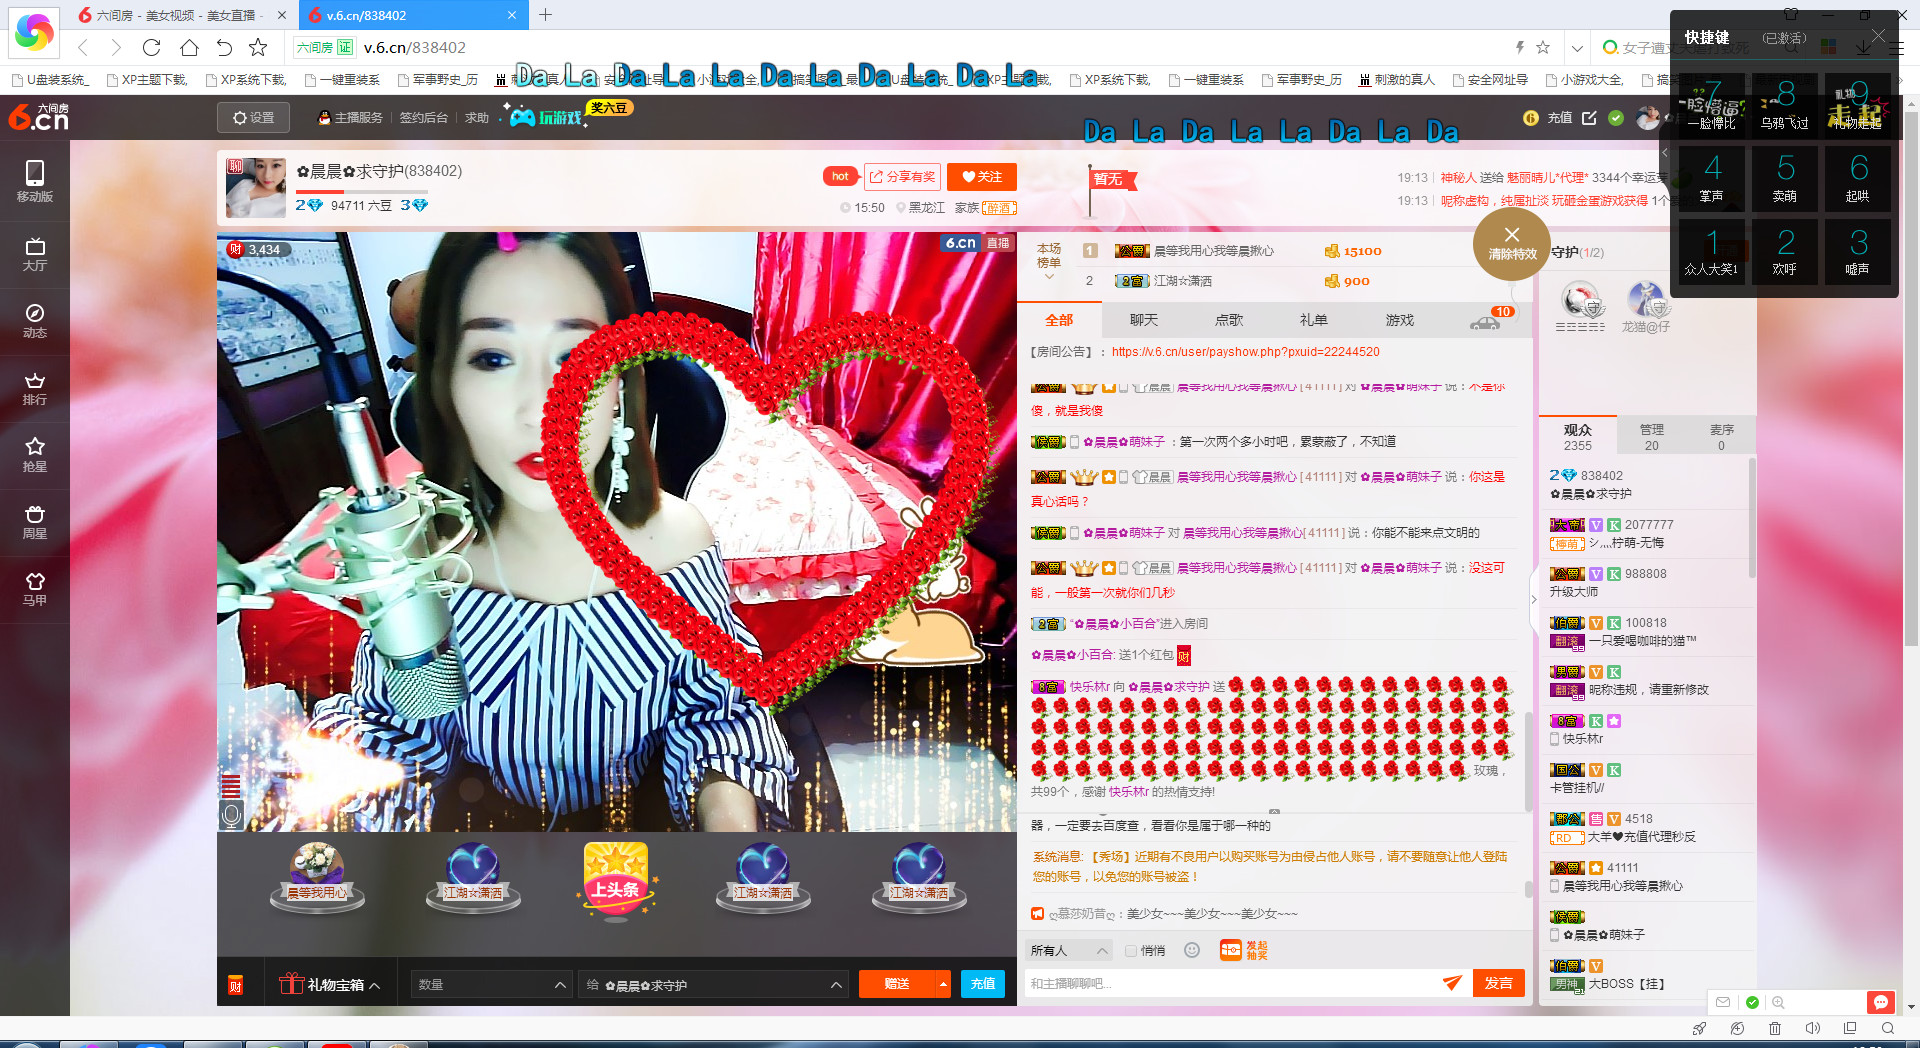Click the 清除特效 clear effects button
1920x1048 pixels.
coord(1511,244)
